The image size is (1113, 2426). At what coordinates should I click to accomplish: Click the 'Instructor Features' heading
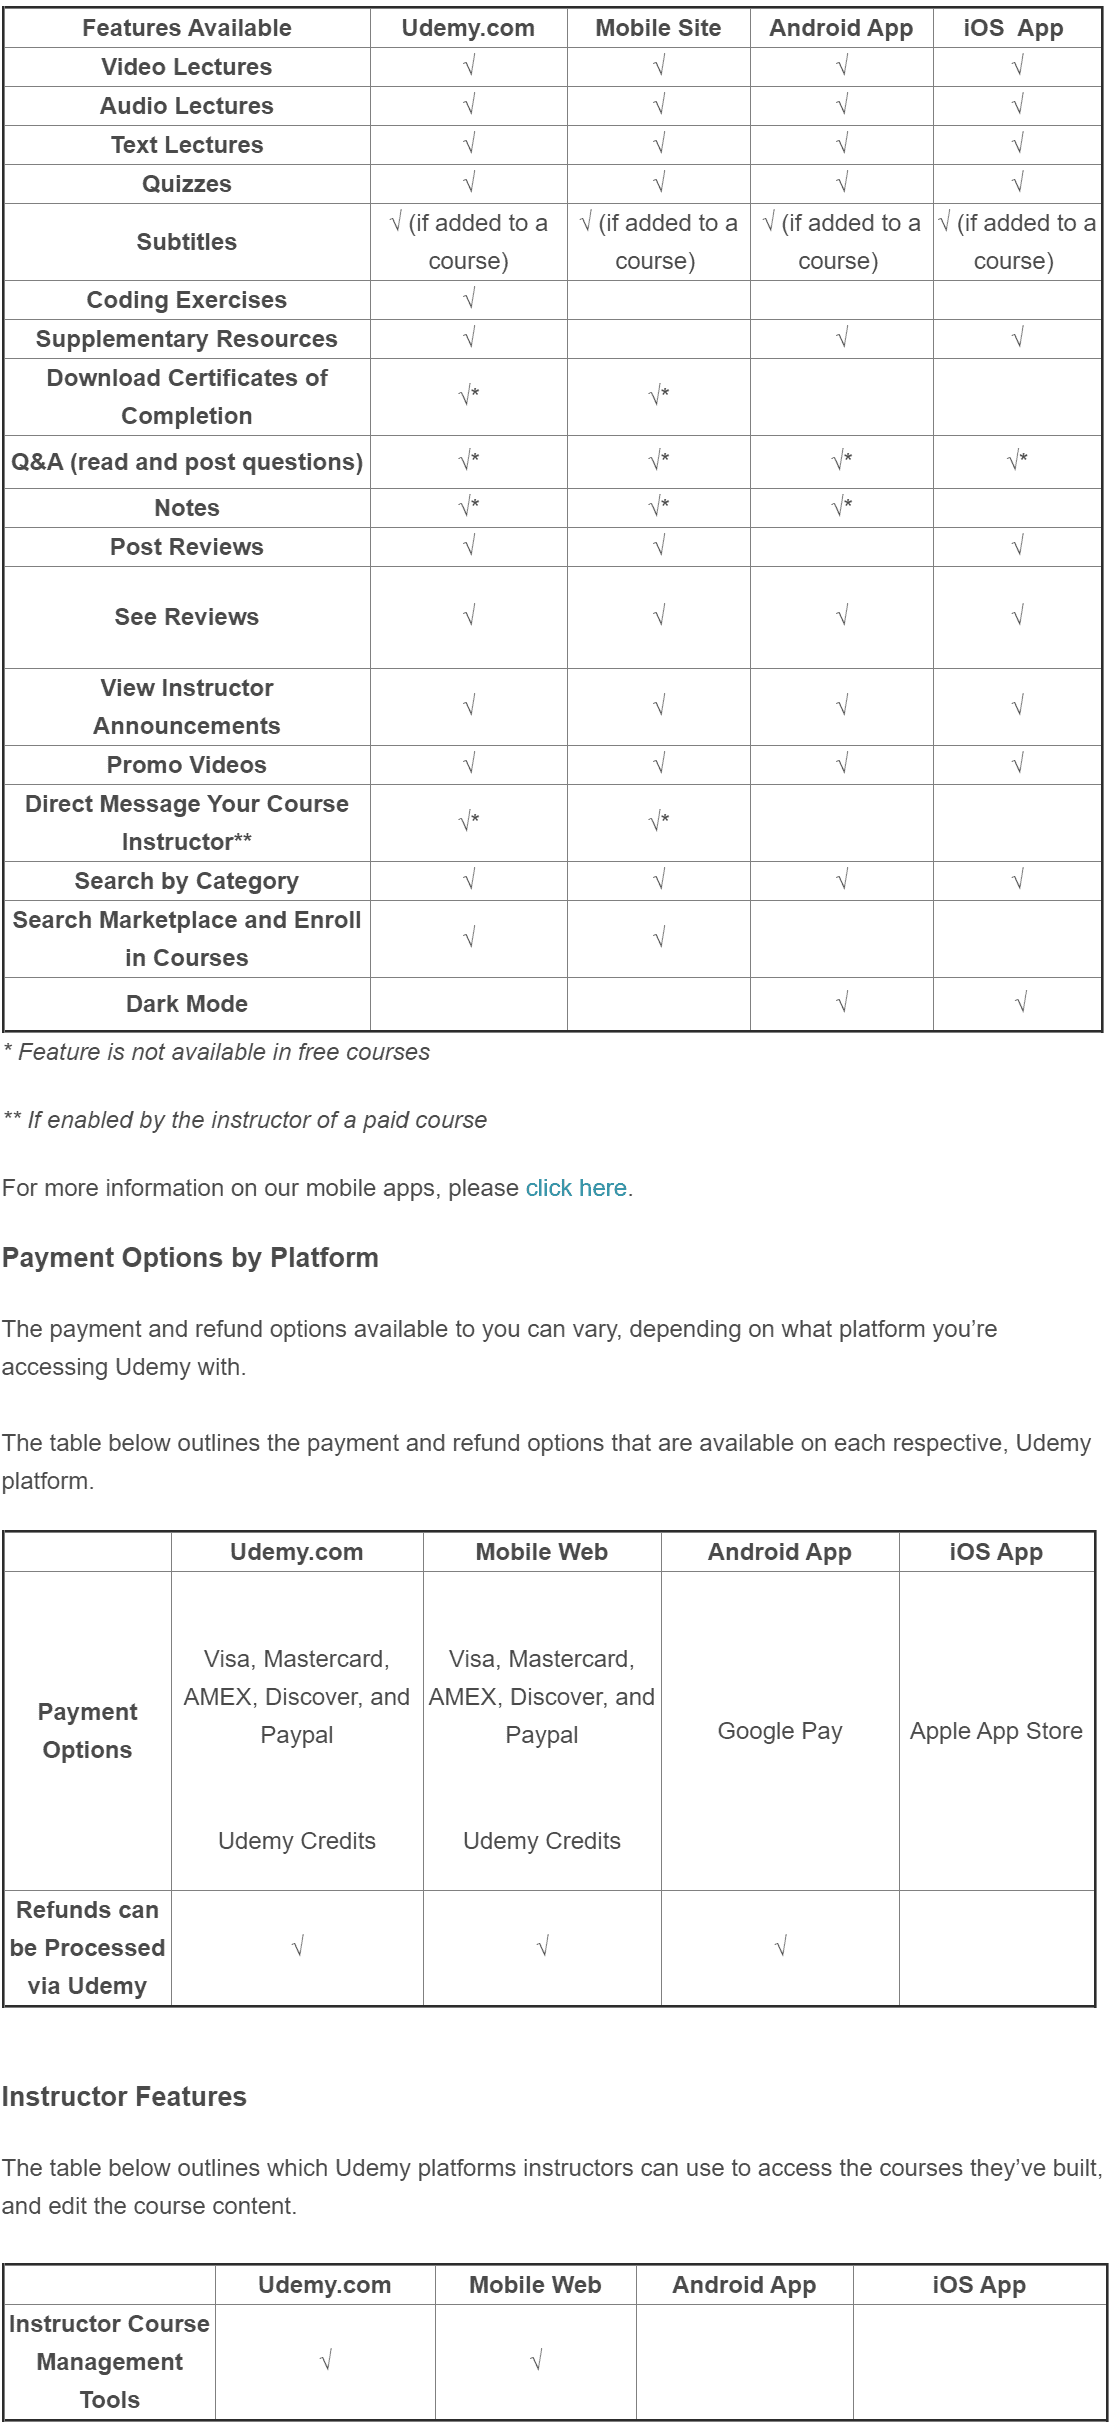(x=124, y=2096)
